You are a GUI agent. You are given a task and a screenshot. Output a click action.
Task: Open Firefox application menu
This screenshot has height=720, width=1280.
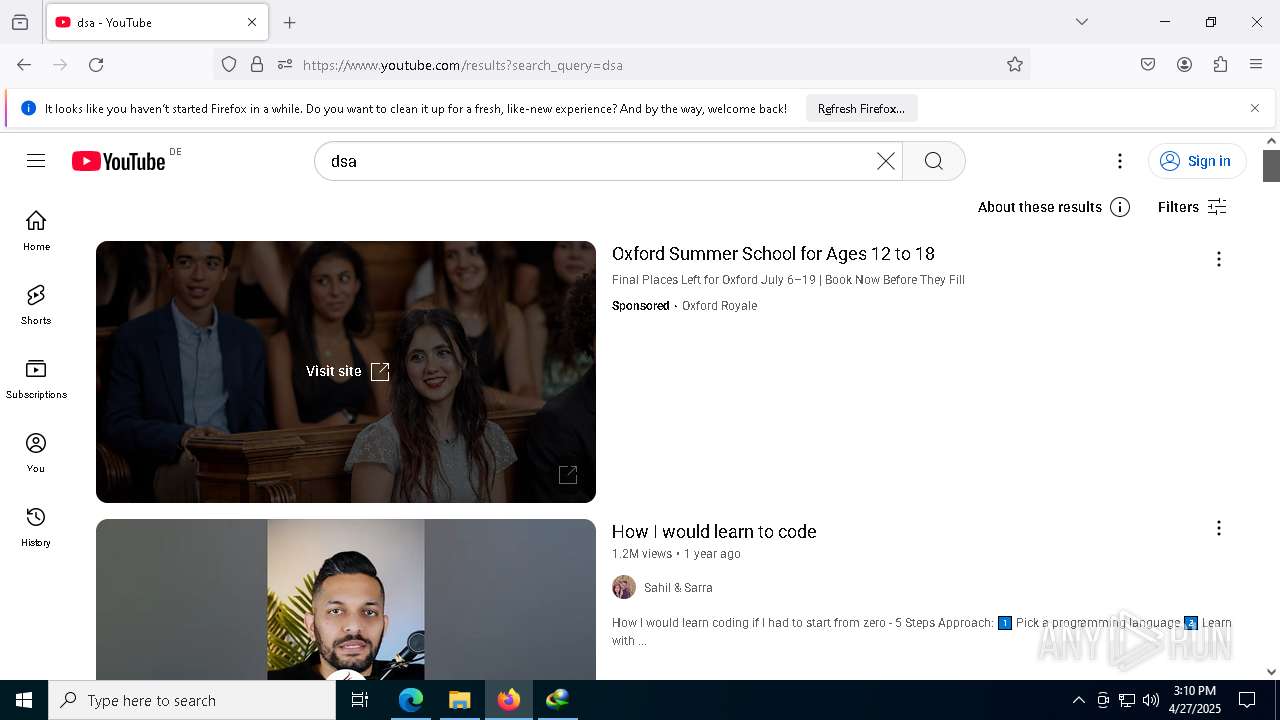pyautogui.click(x=1256, y=65)
